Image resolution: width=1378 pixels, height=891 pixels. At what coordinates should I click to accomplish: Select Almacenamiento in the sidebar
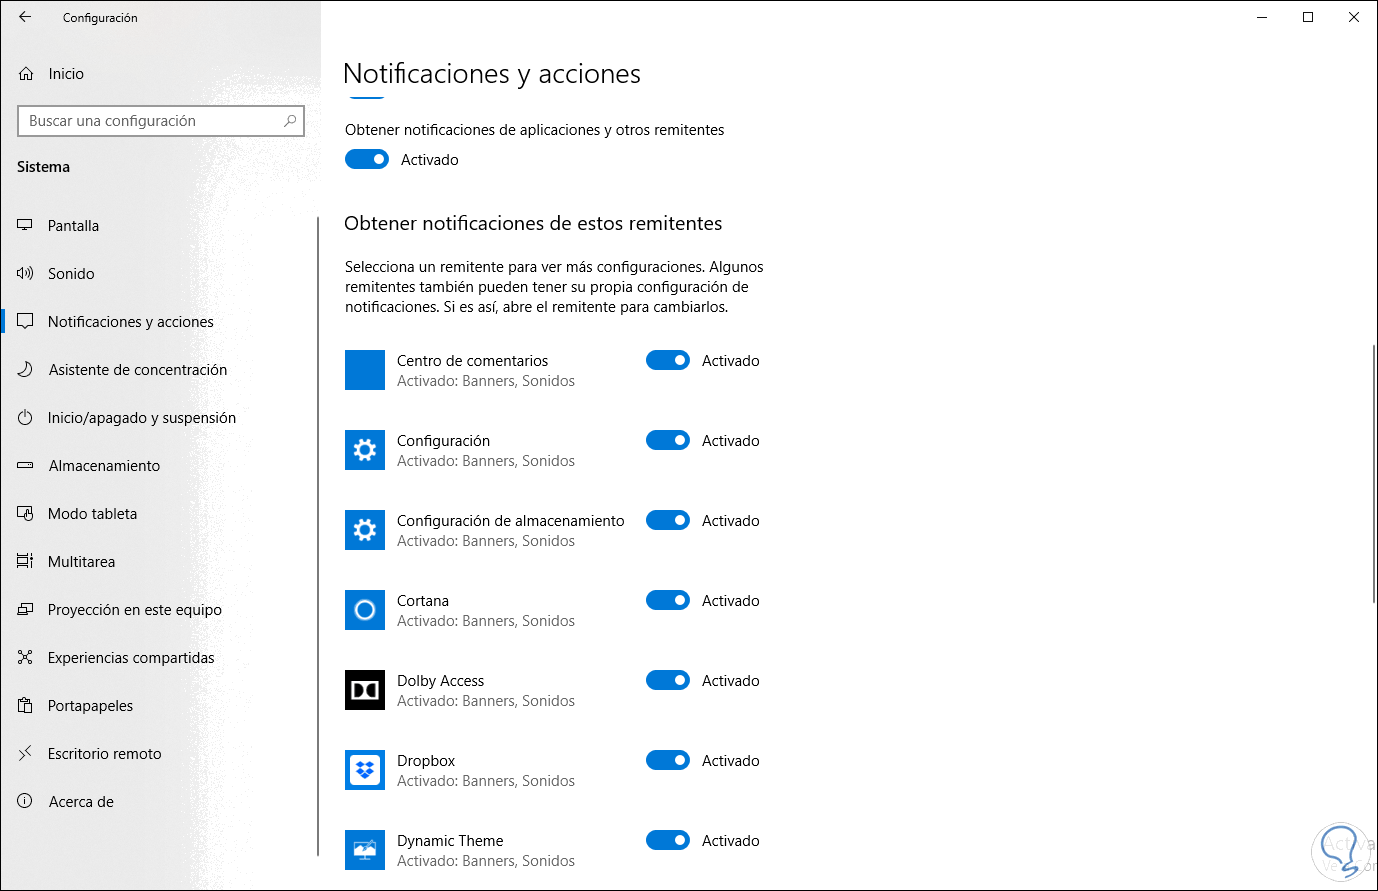pyautogui.click(x=104, y=466)
